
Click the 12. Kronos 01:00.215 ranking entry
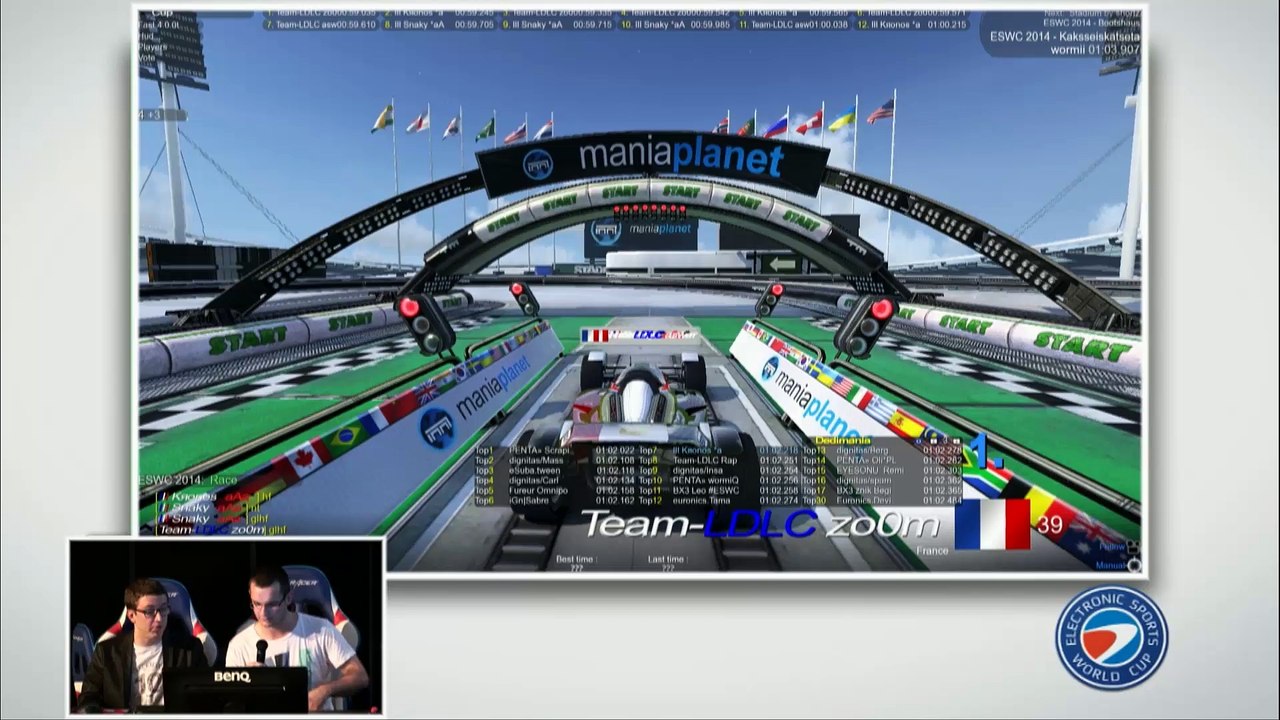click(x=910, y=24)
